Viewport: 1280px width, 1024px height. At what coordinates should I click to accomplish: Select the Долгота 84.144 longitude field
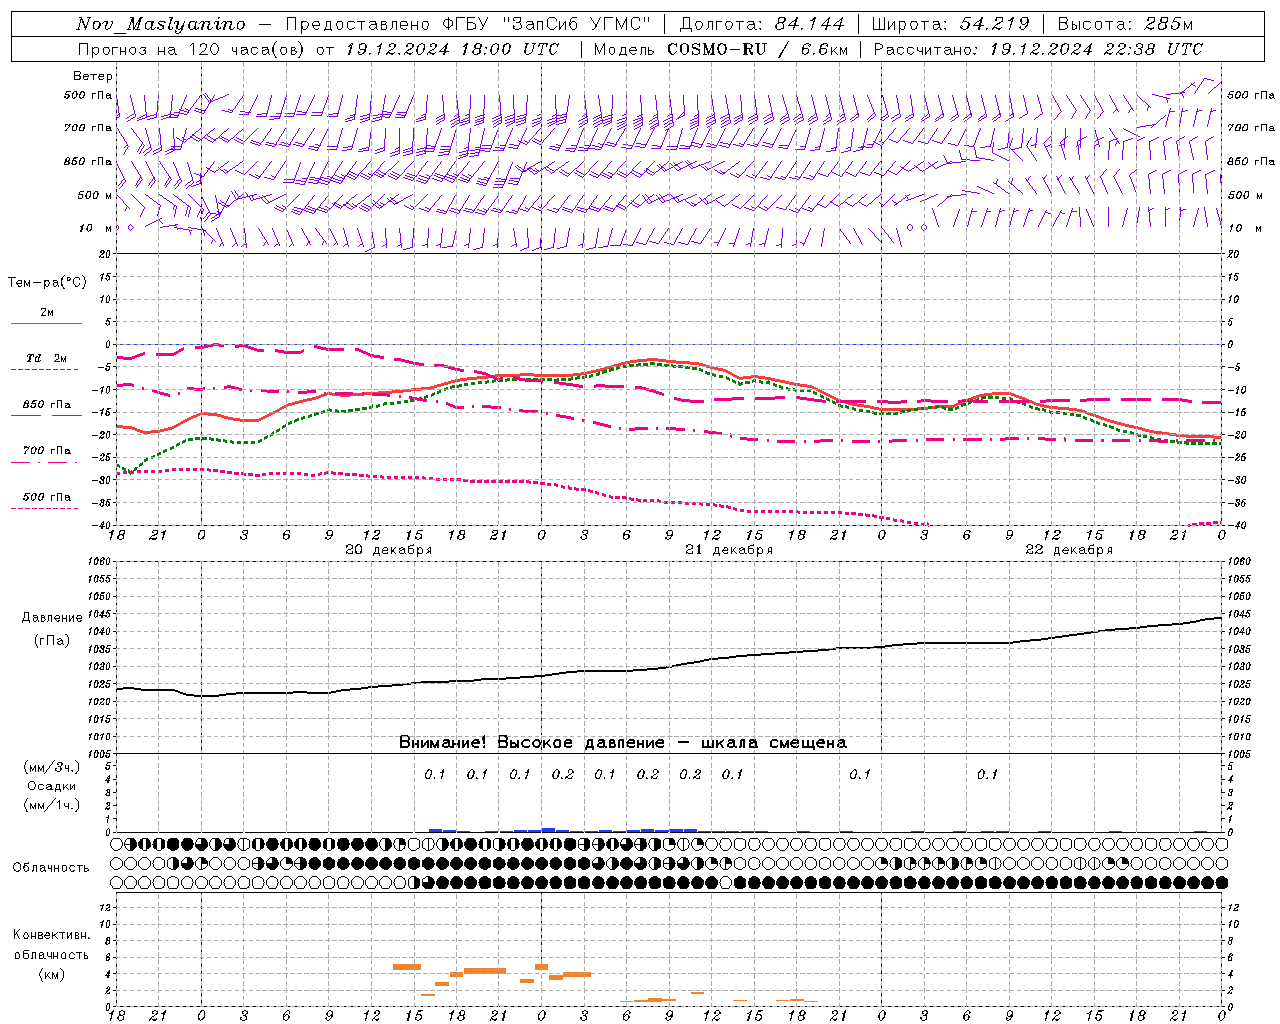coord(761,24)
